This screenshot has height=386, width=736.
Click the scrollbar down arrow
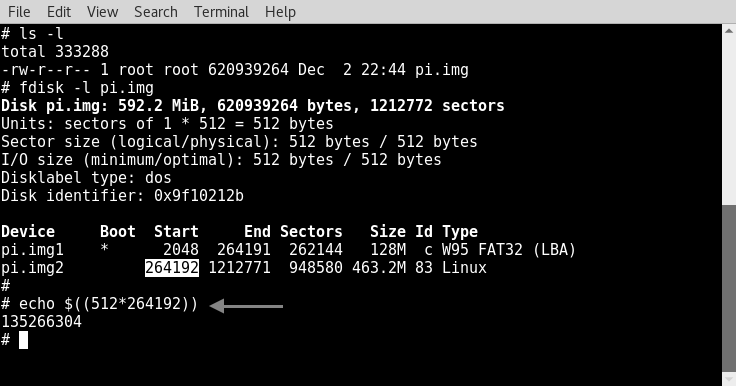click(x=729, y=378)
